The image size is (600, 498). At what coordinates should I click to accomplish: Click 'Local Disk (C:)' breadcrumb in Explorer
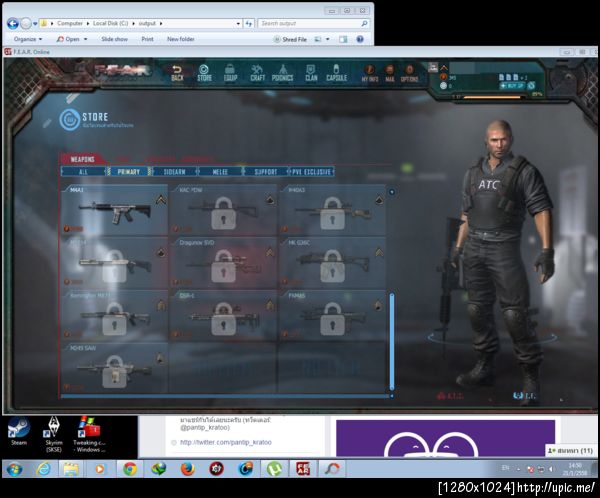[x=110, y=23]
